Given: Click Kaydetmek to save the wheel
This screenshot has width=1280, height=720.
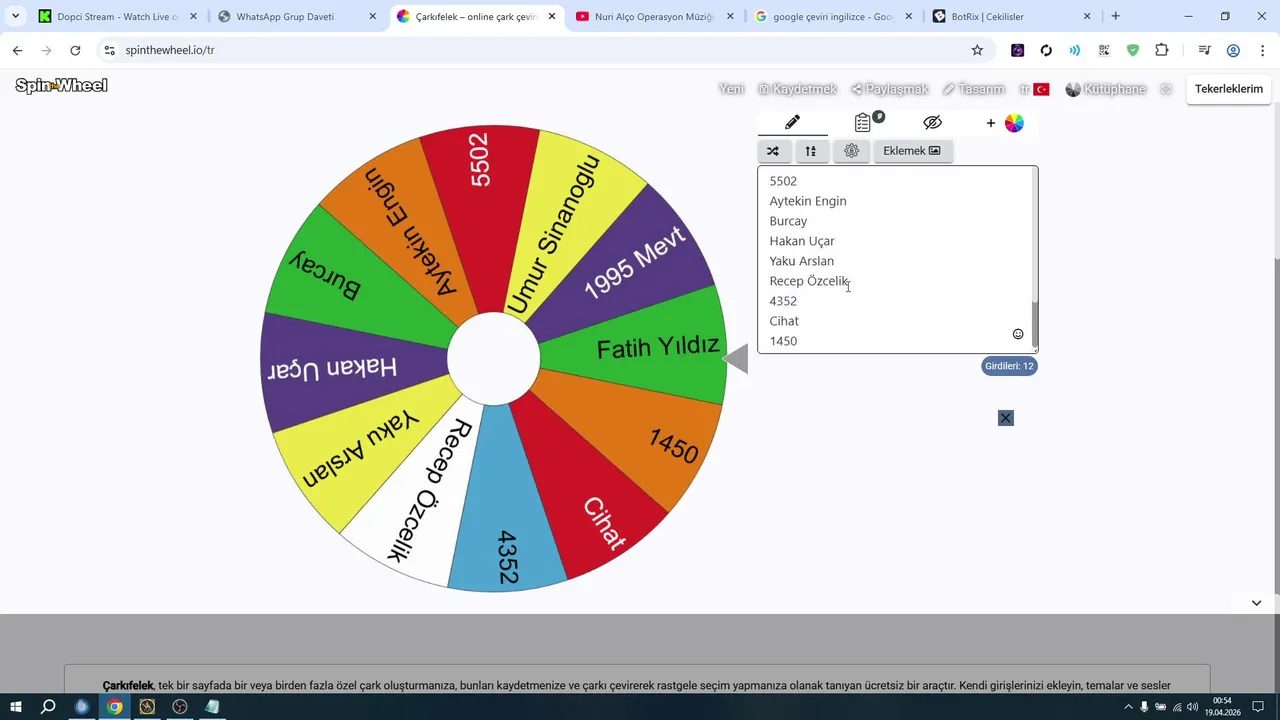Looking at the screenshot, I should pos(797,89).
